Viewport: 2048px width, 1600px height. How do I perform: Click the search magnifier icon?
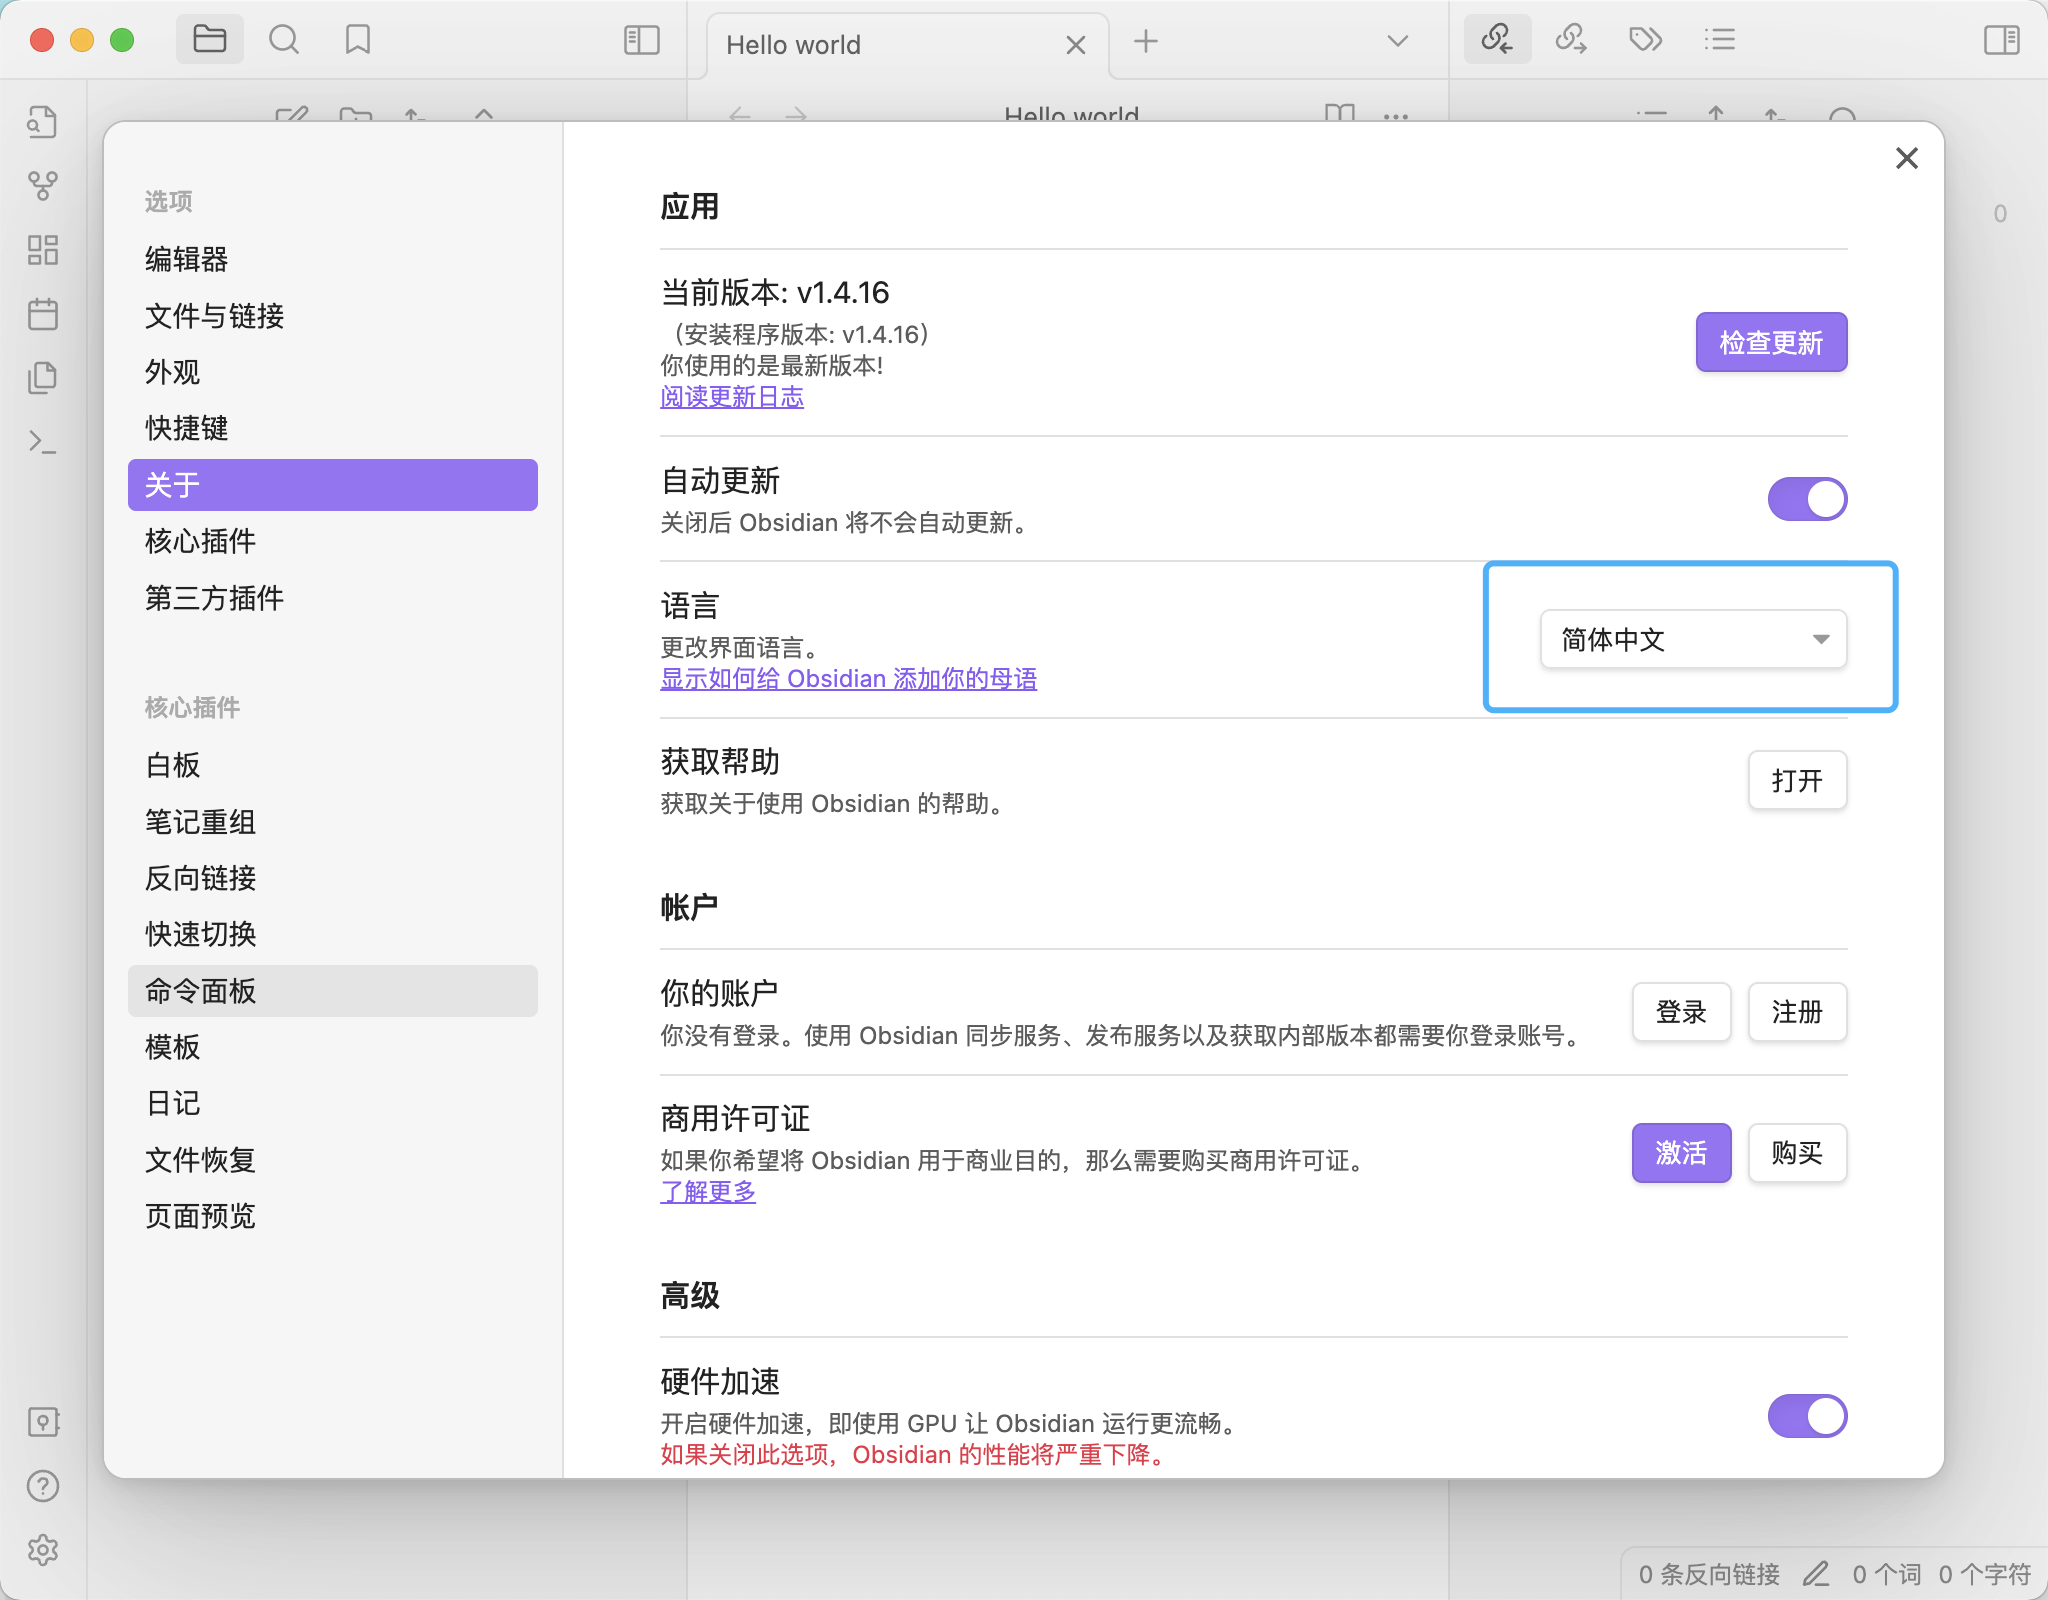point(284,40)
